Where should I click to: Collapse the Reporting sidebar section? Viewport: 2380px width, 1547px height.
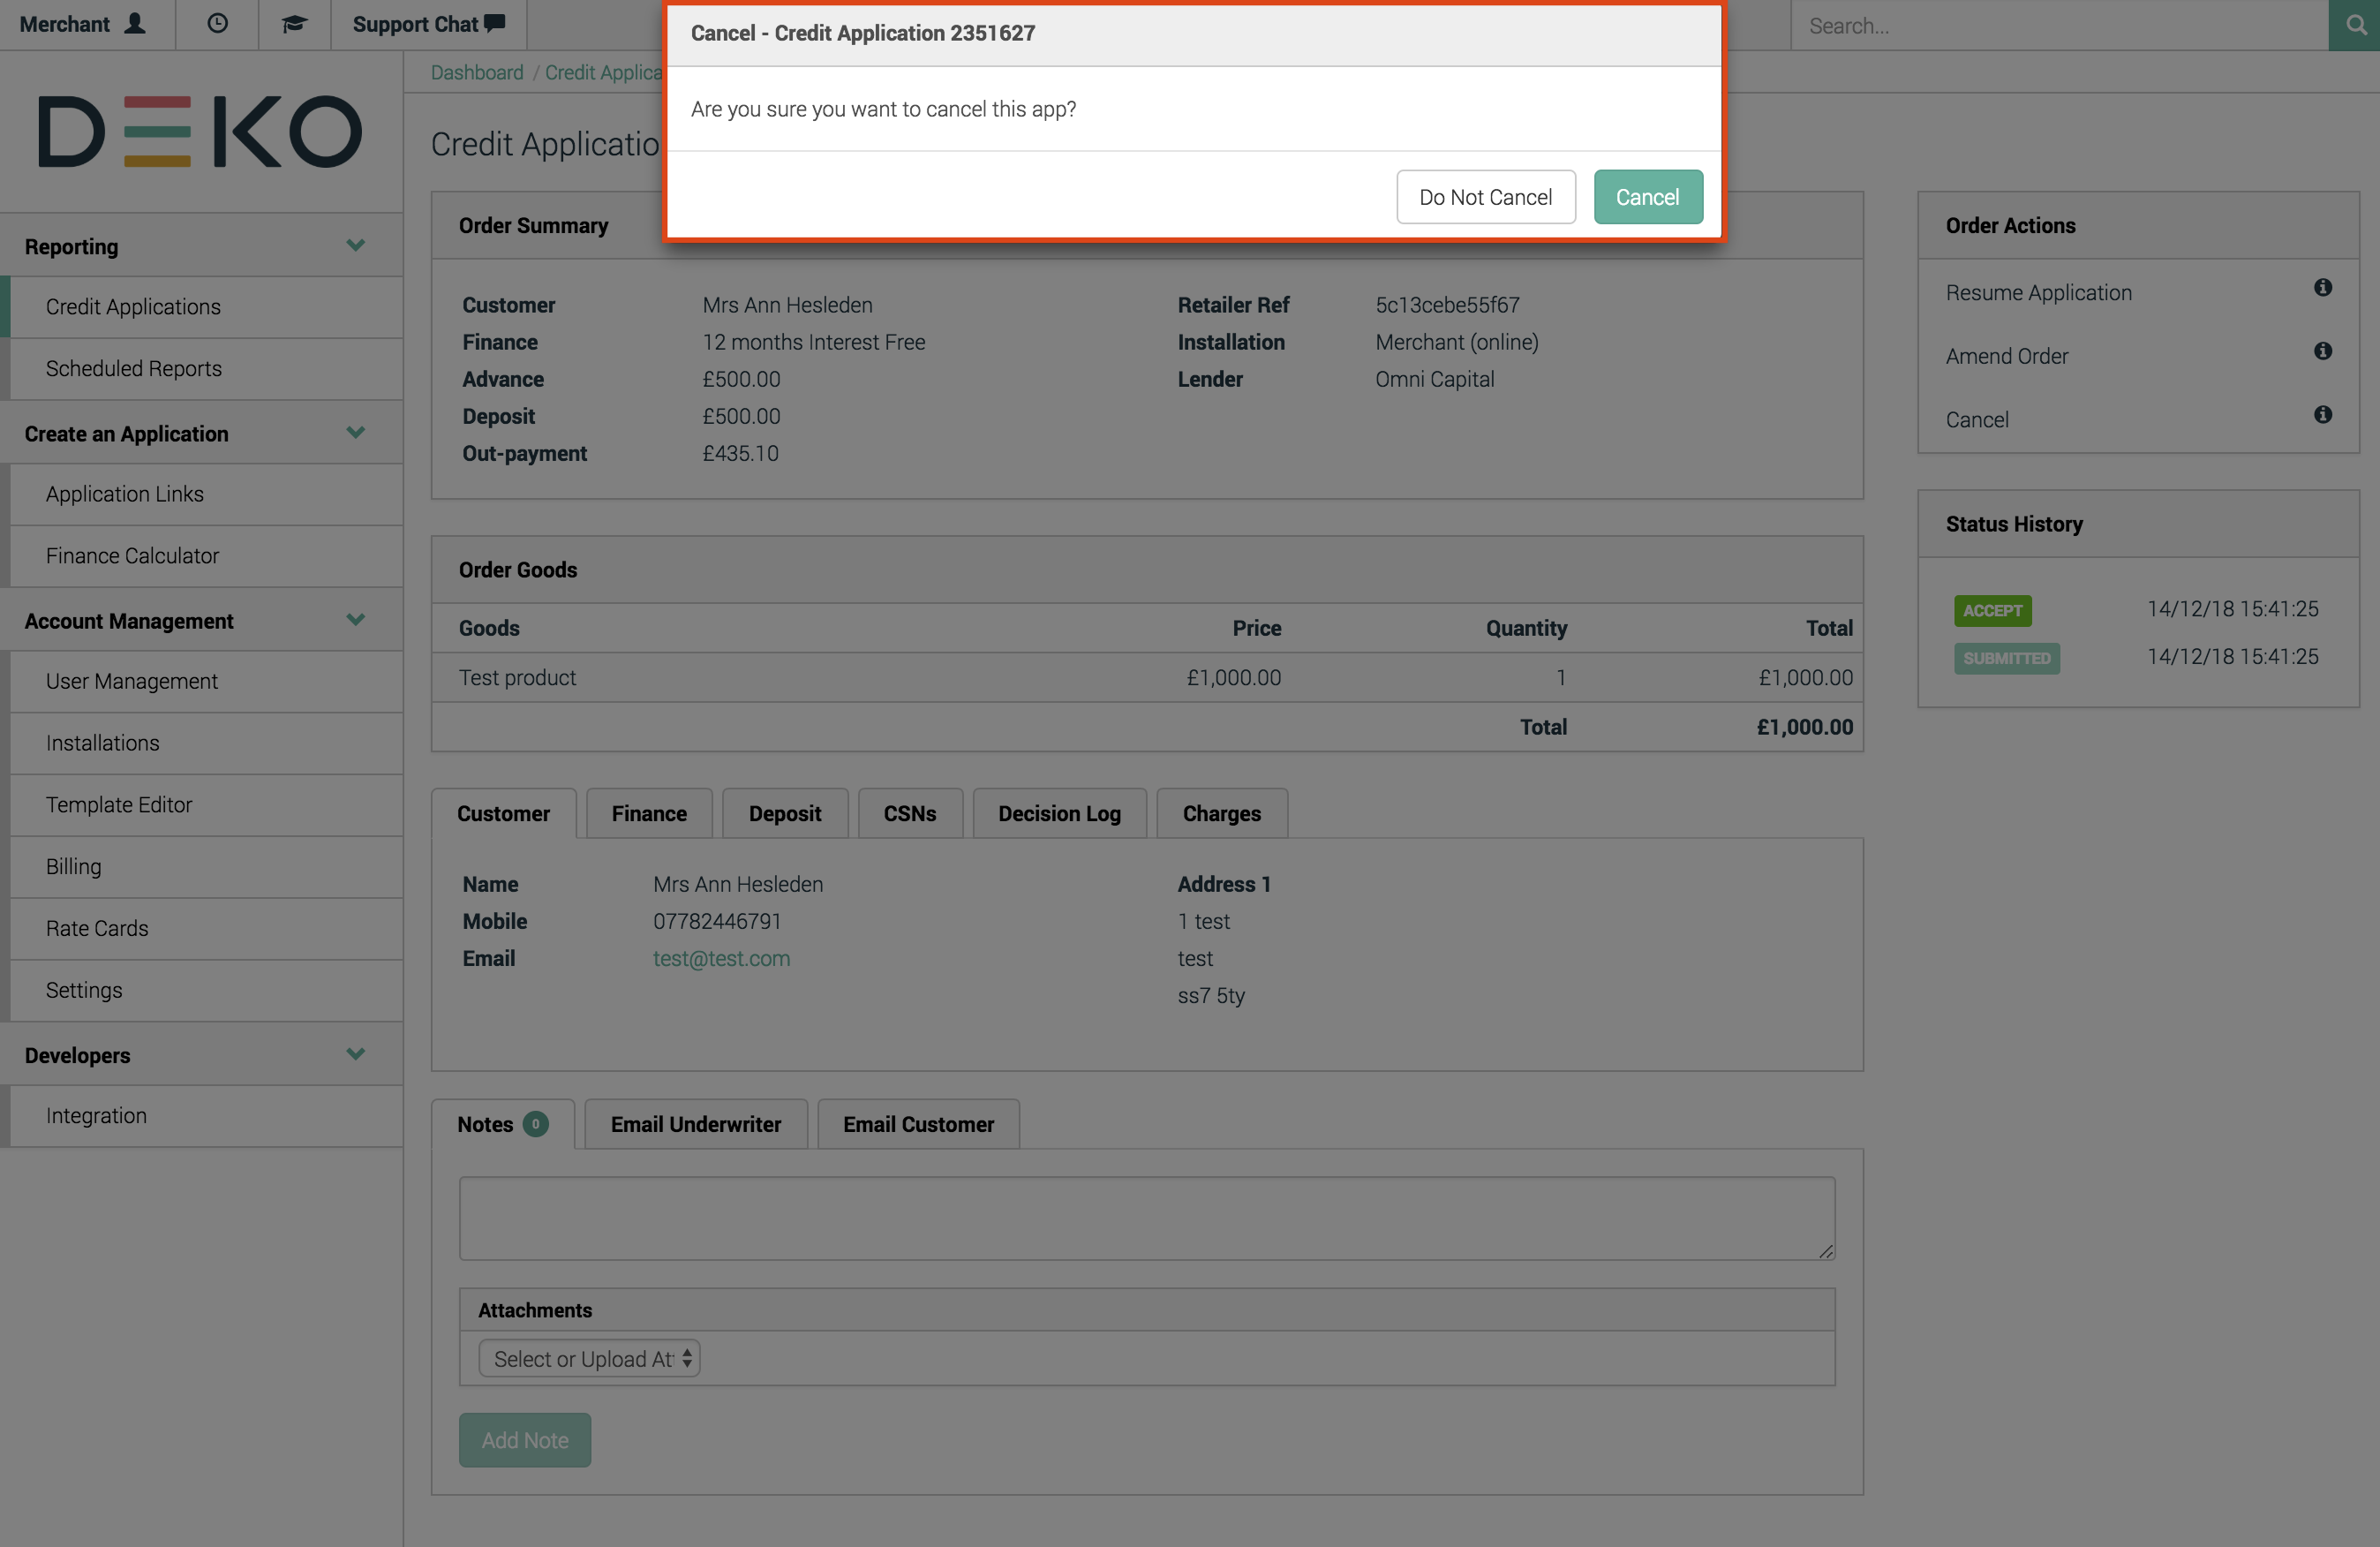pyautogui.click(x=355, y=246)
